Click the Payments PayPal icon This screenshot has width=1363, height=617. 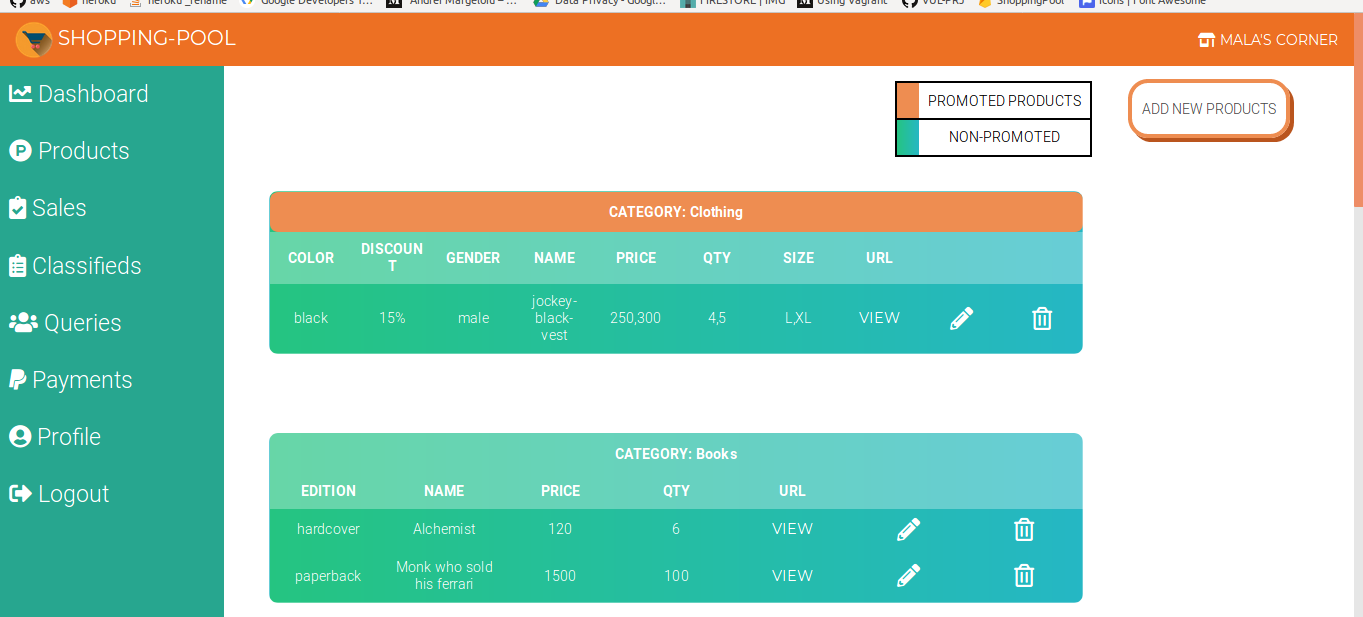coord(17,380)
